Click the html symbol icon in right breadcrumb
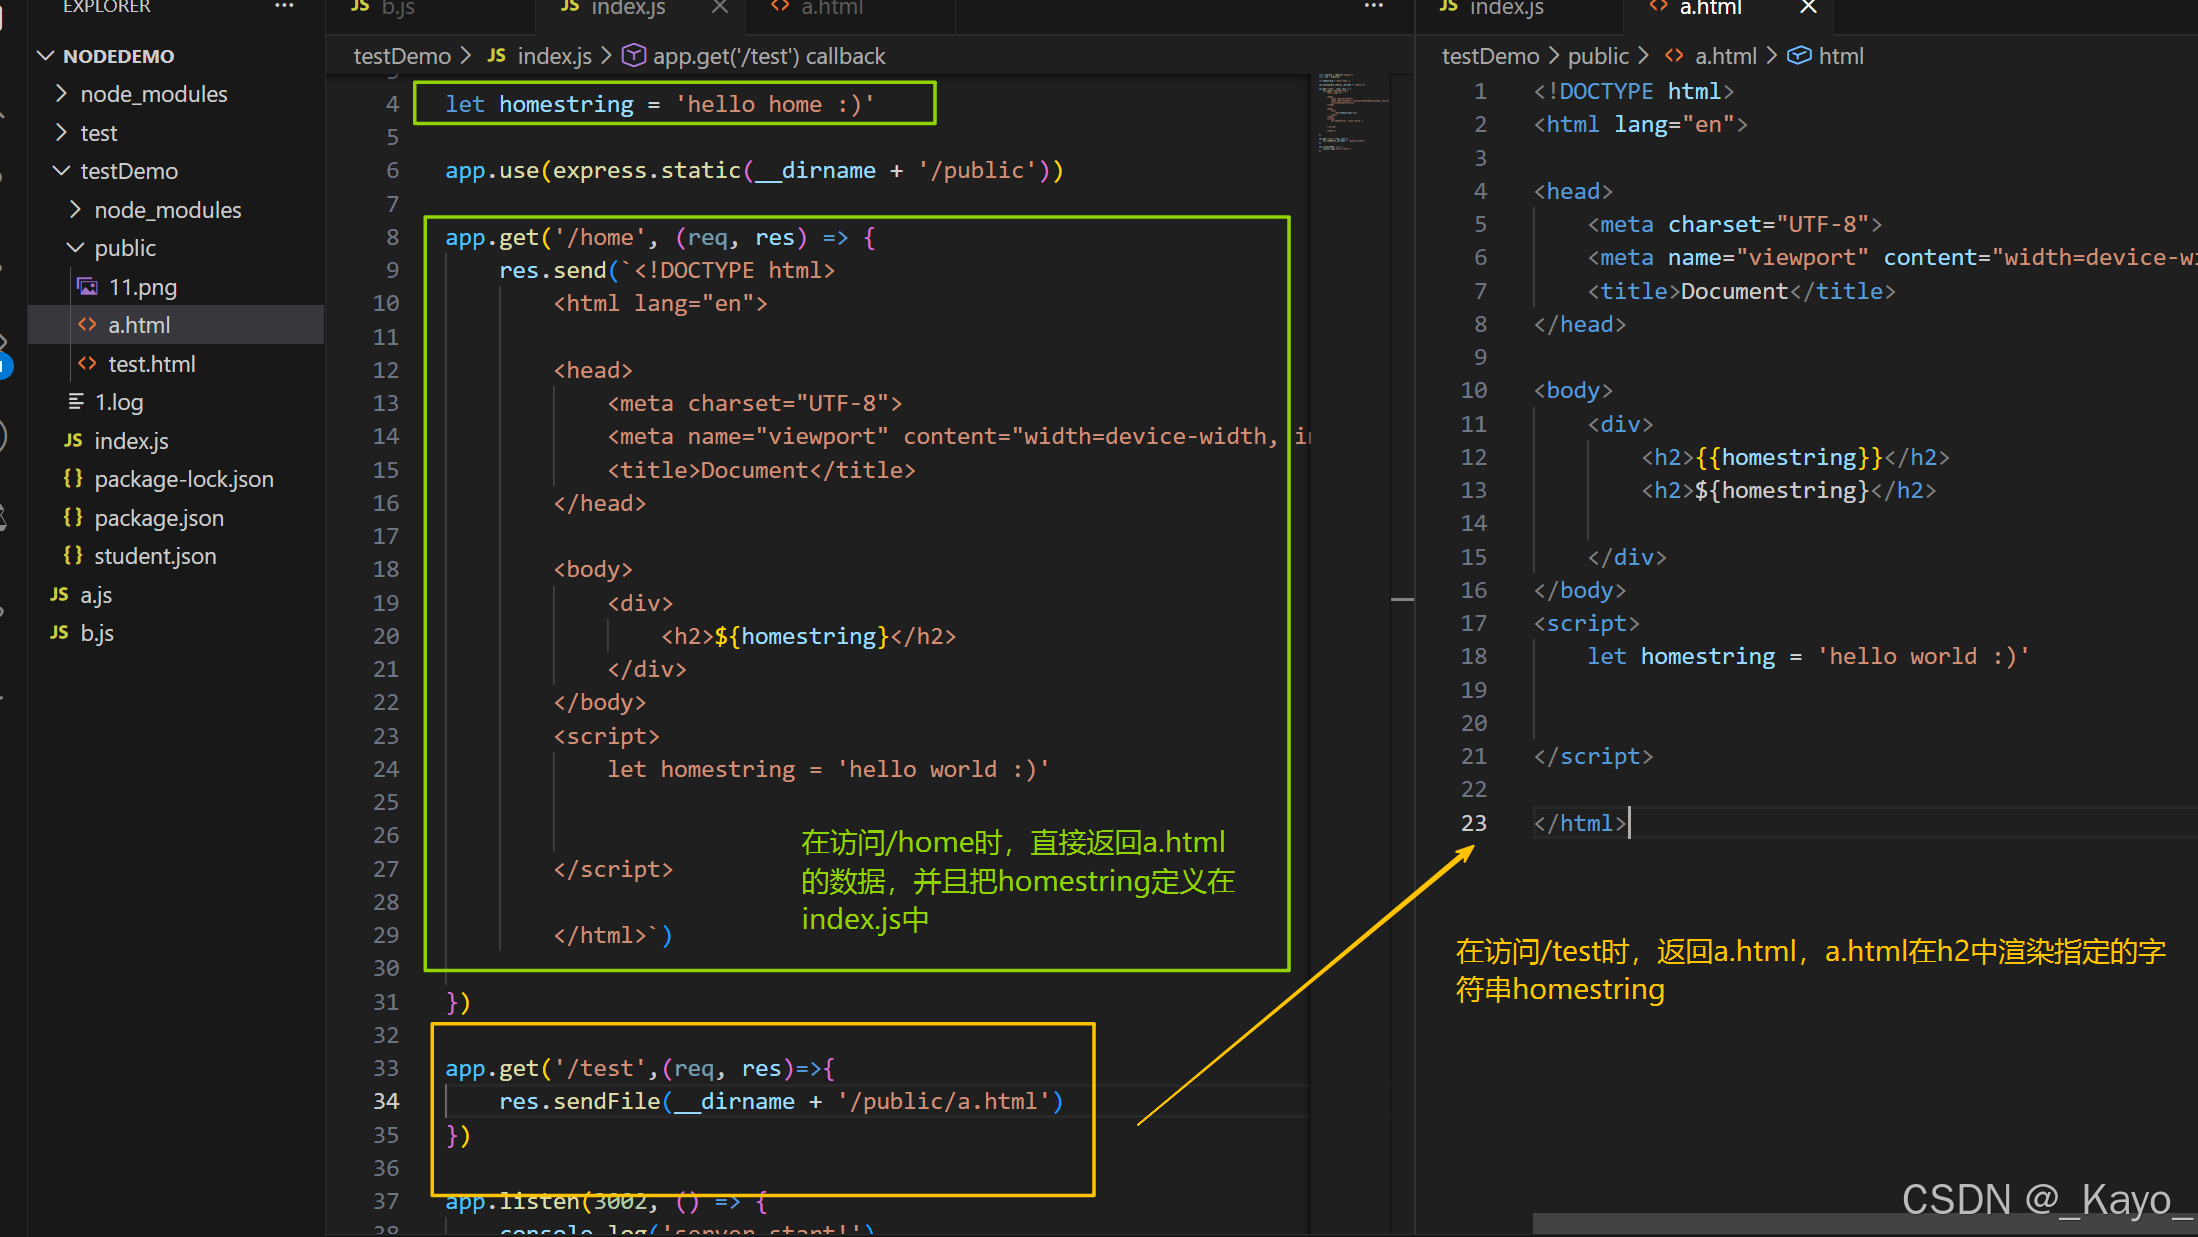Viewport: 2198px width, 1237px height. [1798, 56]
